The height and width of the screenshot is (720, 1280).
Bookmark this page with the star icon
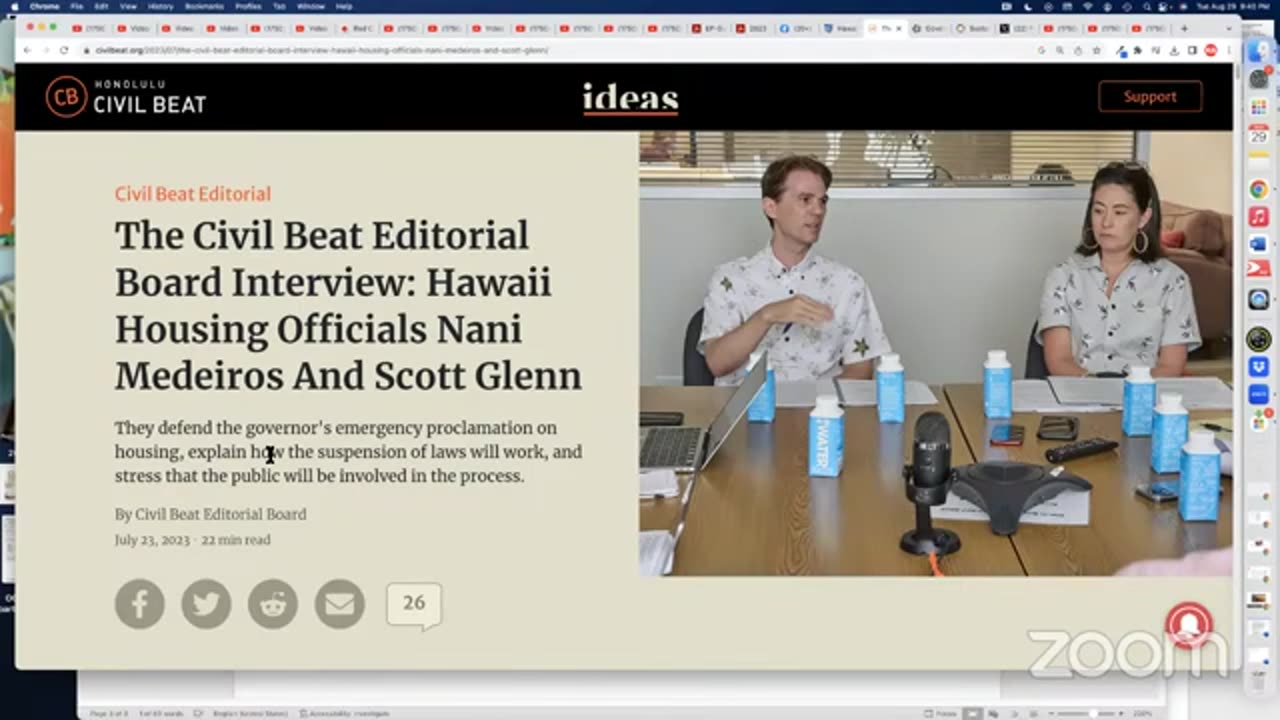pos(1096,50)
